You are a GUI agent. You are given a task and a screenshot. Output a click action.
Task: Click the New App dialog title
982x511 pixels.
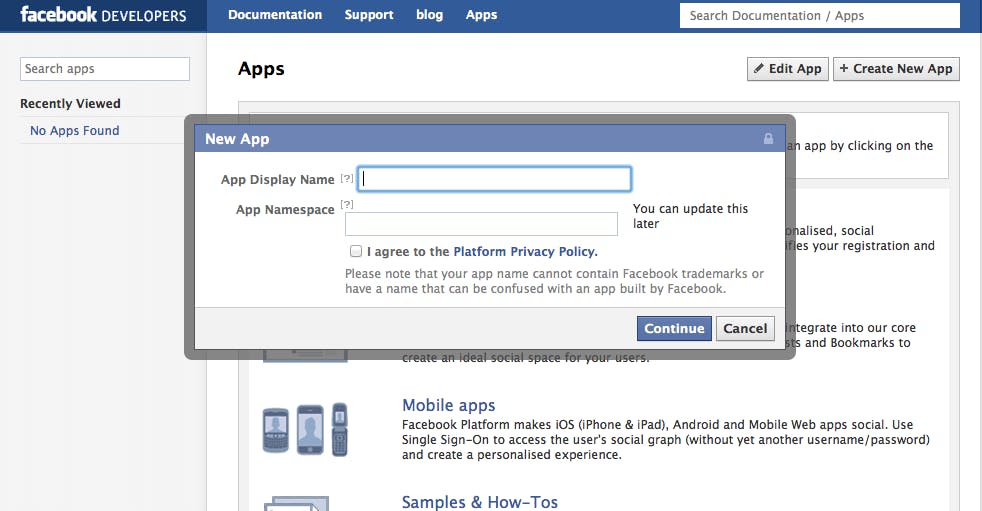[237, 139]
